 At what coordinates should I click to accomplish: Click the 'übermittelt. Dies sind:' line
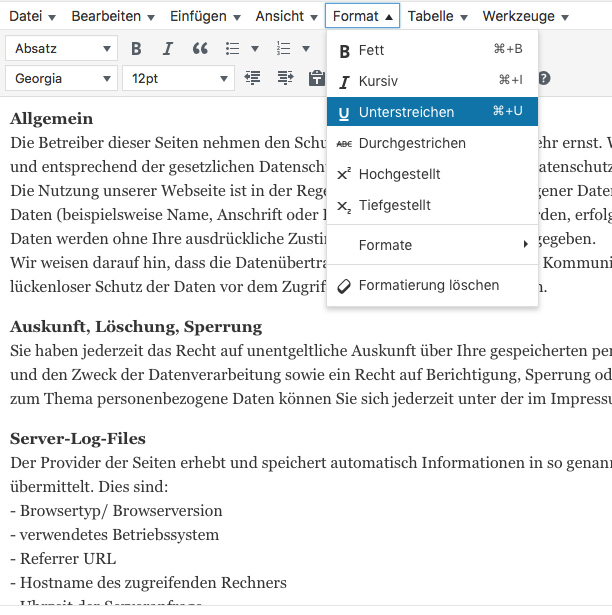[x=89, y=487]
